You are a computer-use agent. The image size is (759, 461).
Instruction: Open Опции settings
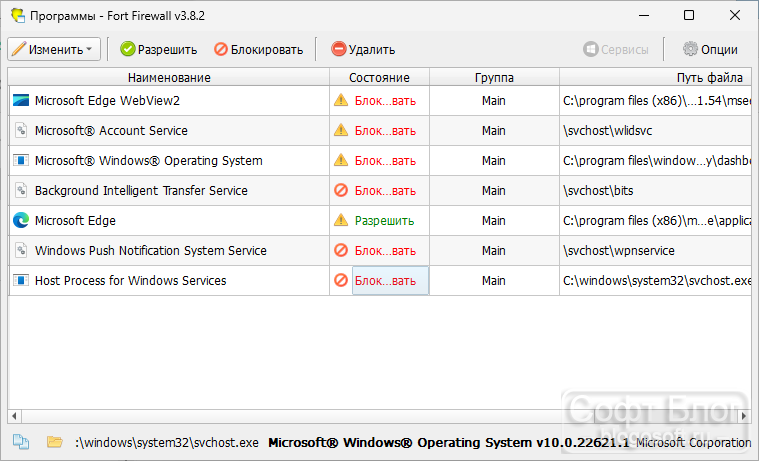(710, 49)
